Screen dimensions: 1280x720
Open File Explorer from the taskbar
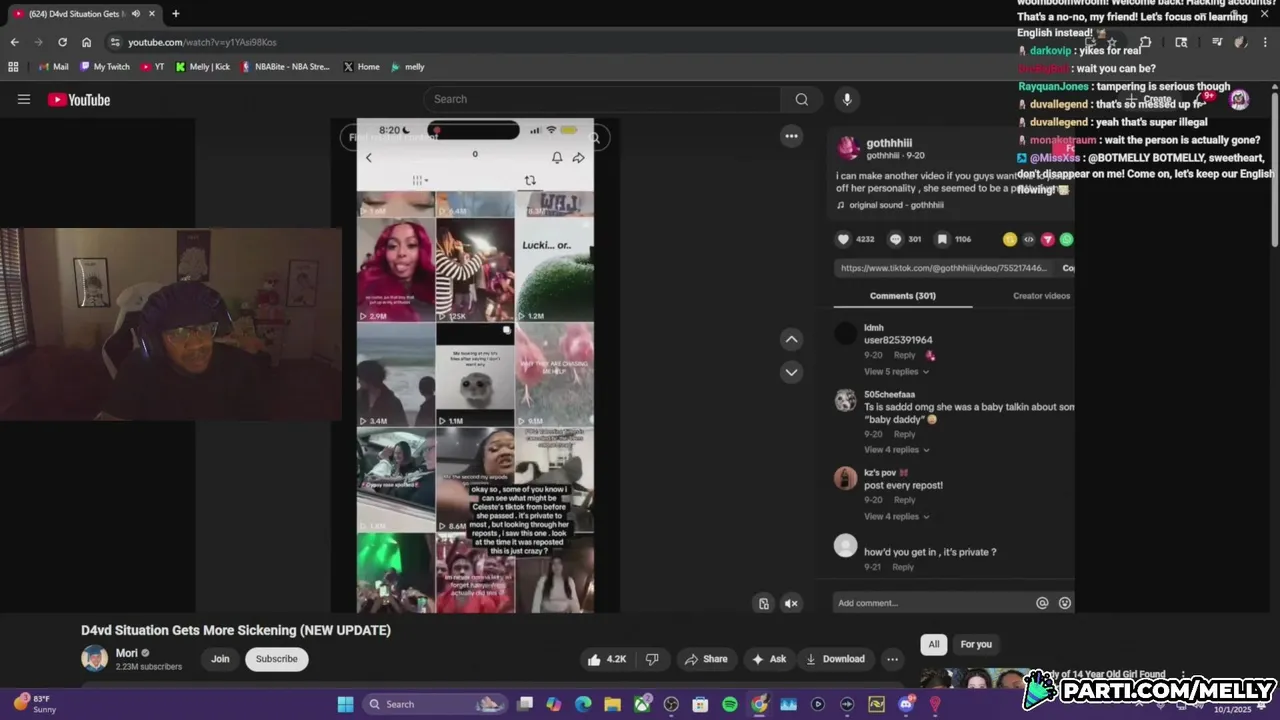point(612,704)
